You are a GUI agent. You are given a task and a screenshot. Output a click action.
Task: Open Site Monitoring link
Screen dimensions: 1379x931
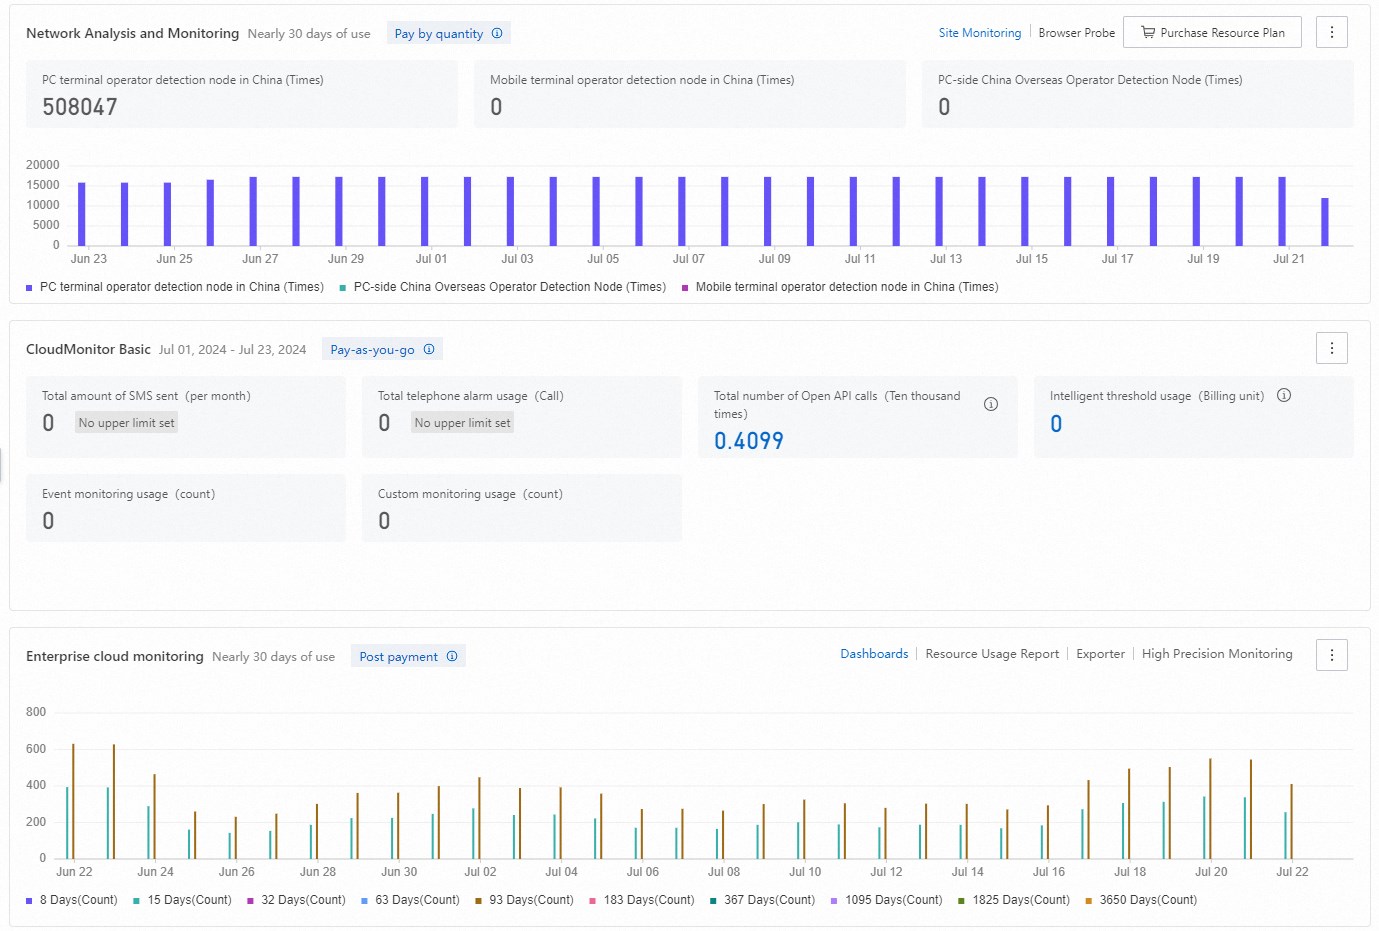pos(979,33)
